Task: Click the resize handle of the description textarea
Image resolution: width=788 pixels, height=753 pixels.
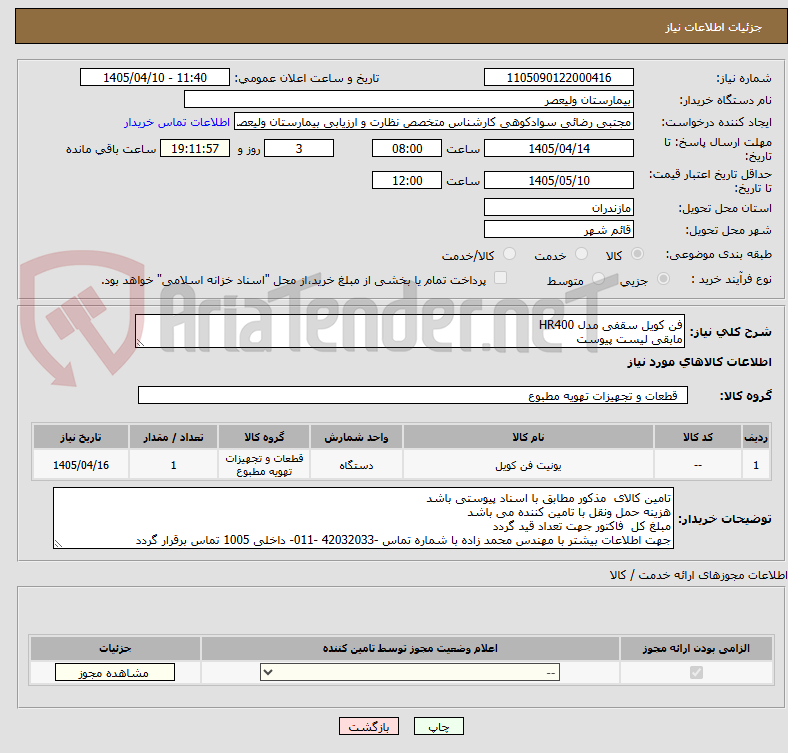Action: click(140, 343)
